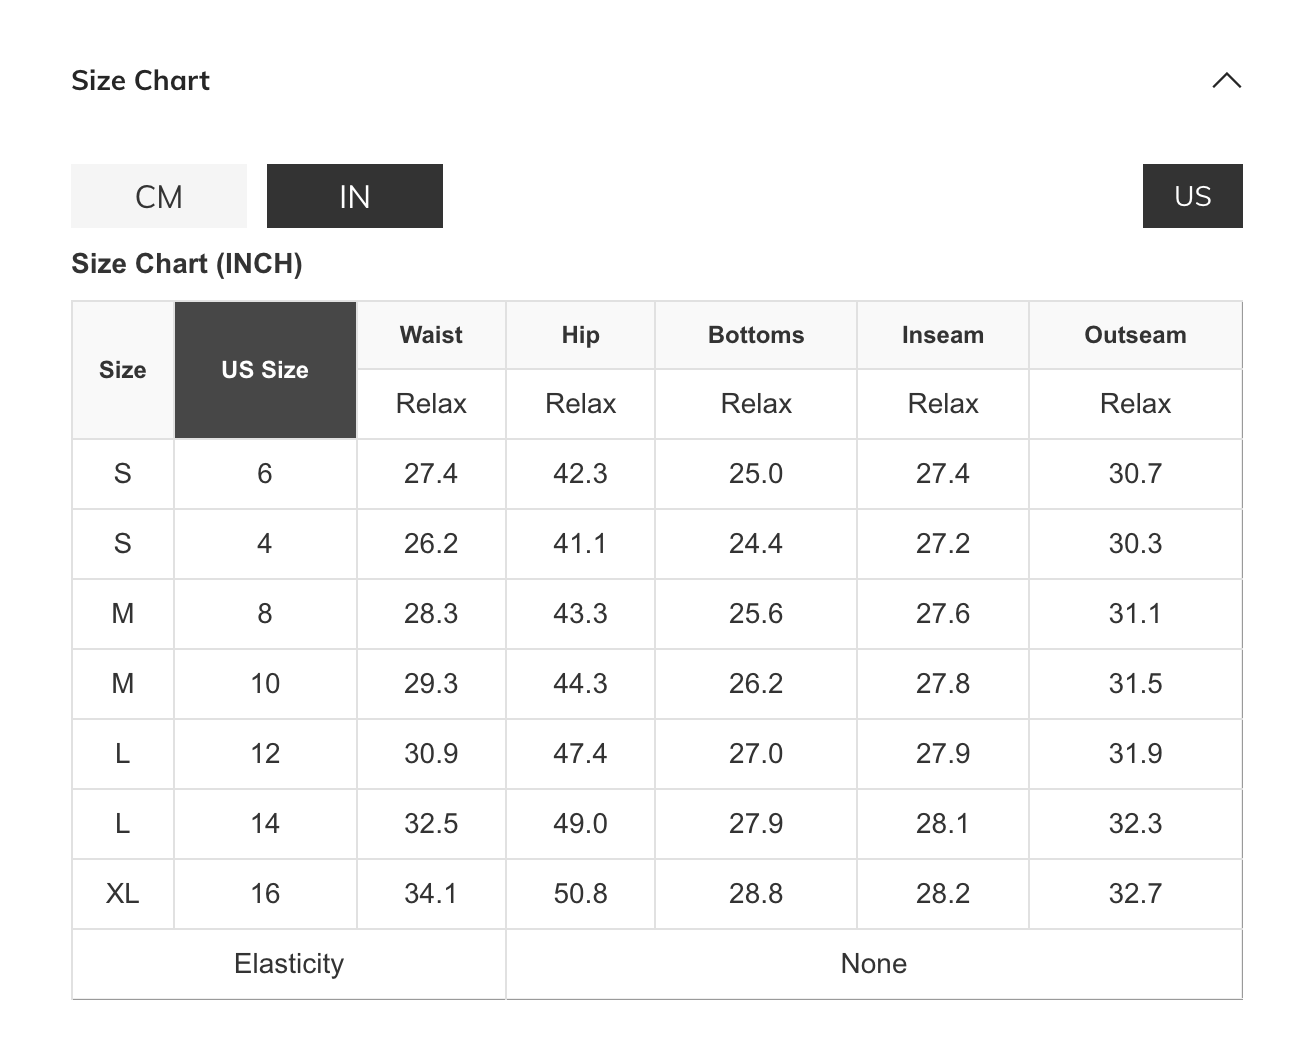Click US size 16 cell
Screen dimensions: 1294x1048
click(x=265, y=893)
